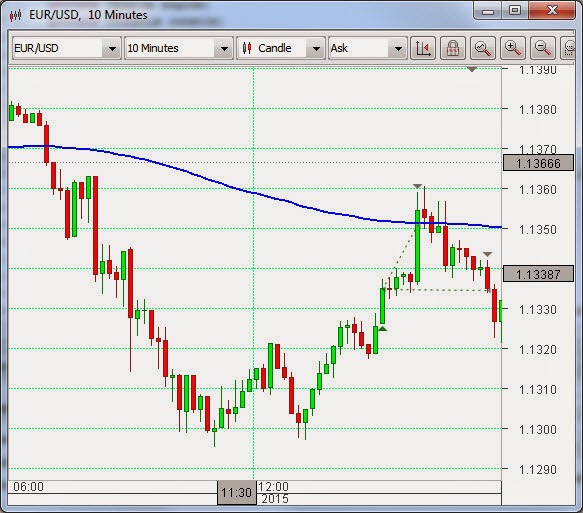Click the gray triangle marker near 1.1345
The image size is (583, 513).
coord(487,254)
